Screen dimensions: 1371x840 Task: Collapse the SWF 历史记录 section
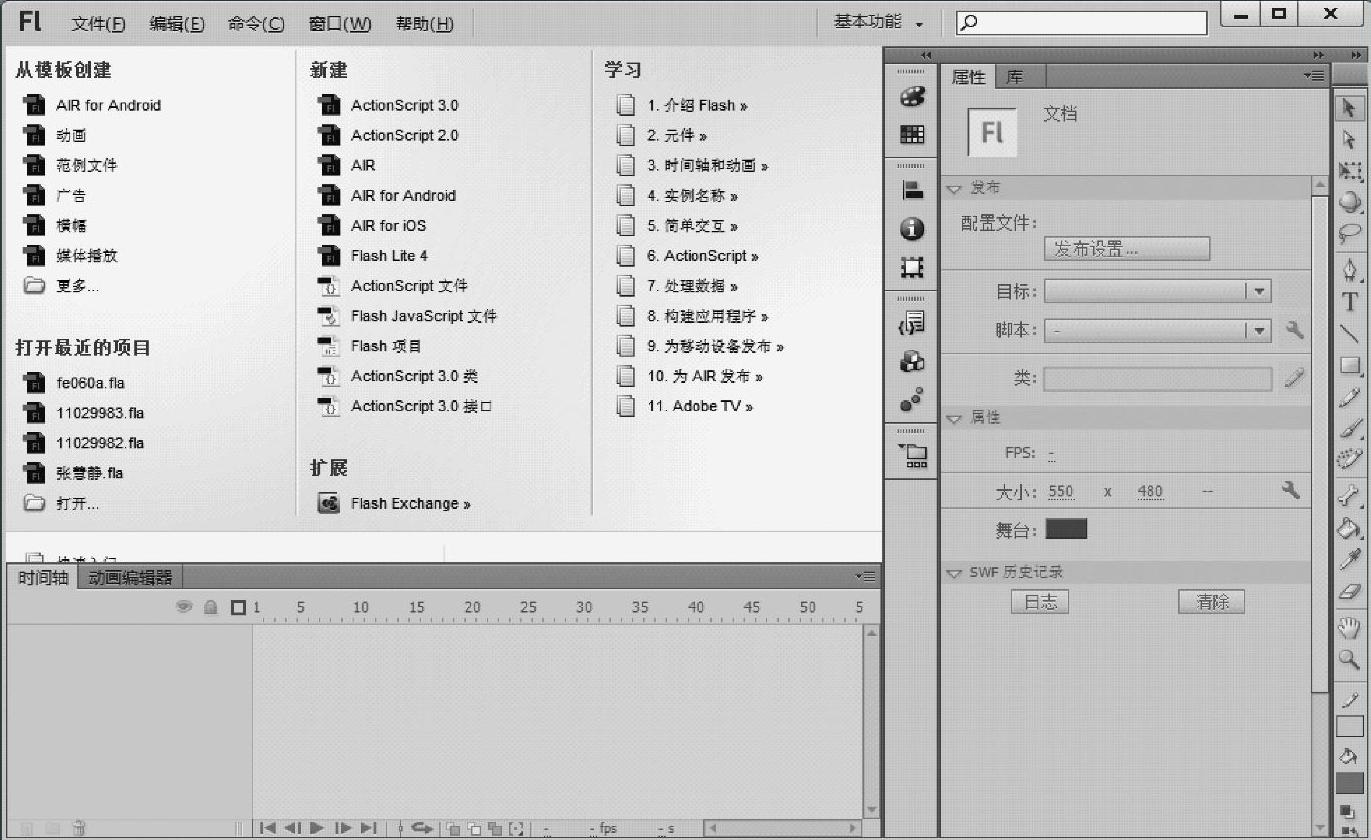point(954,573)
